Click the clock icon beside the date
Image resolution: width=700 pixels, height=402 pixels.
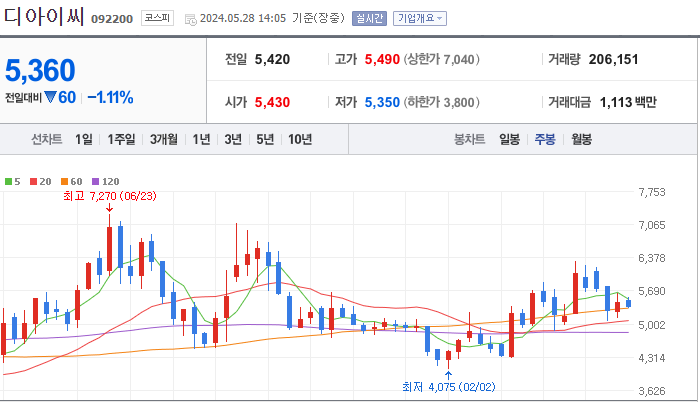coord(191,20)
